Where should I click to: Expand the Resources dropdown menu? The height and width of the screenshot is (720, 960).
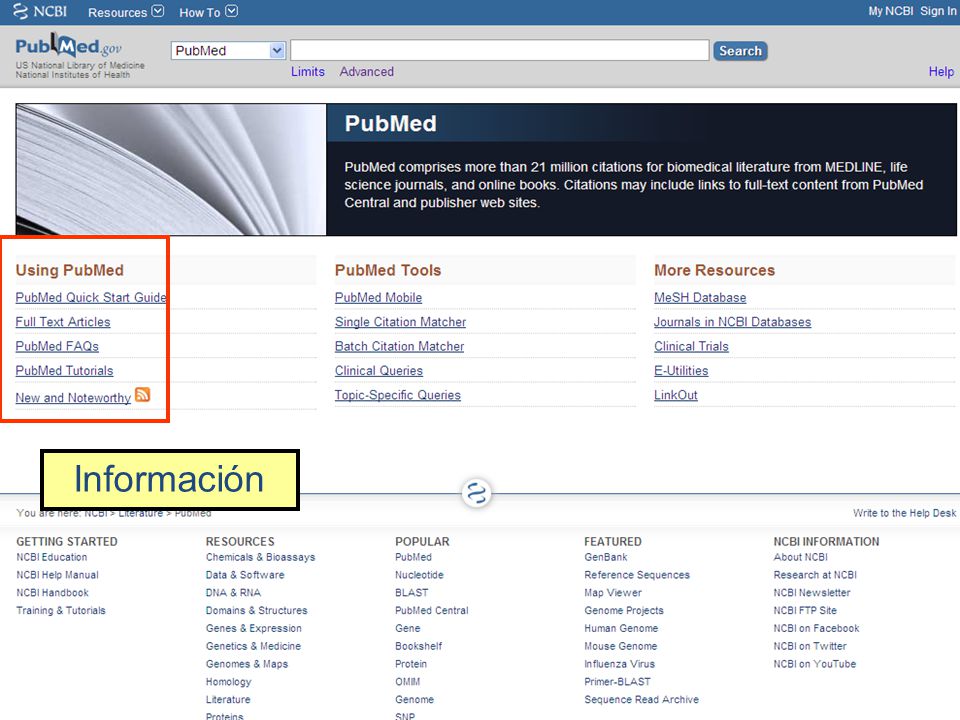pyautogui.click(x=126, y=12)
